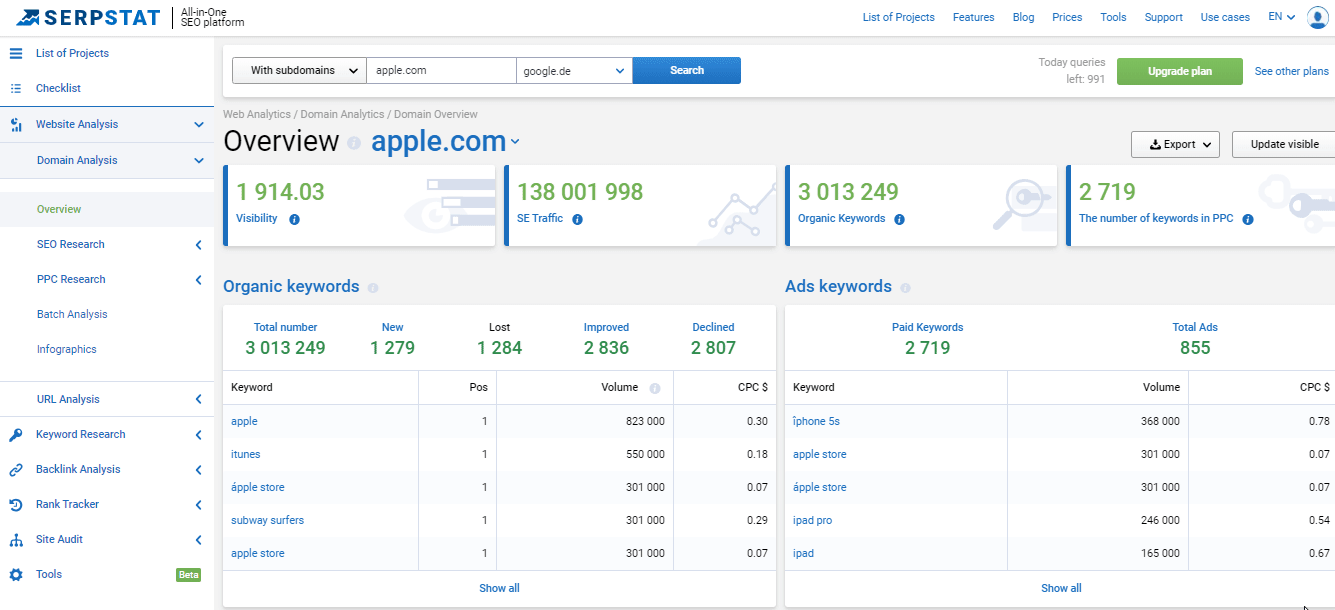Open keyword 'itunes' in organic table

246,454
